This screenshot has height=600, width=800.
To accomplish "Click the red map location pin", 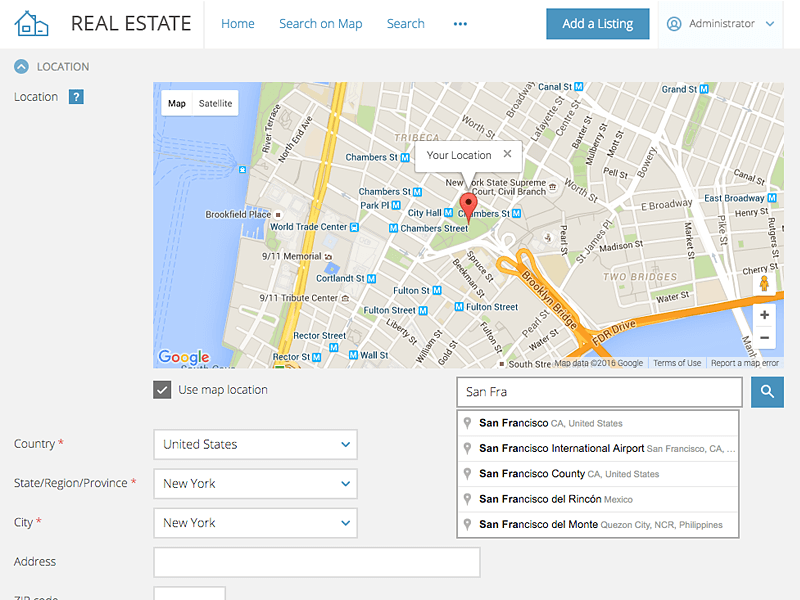I will click(x=468, y=208).
